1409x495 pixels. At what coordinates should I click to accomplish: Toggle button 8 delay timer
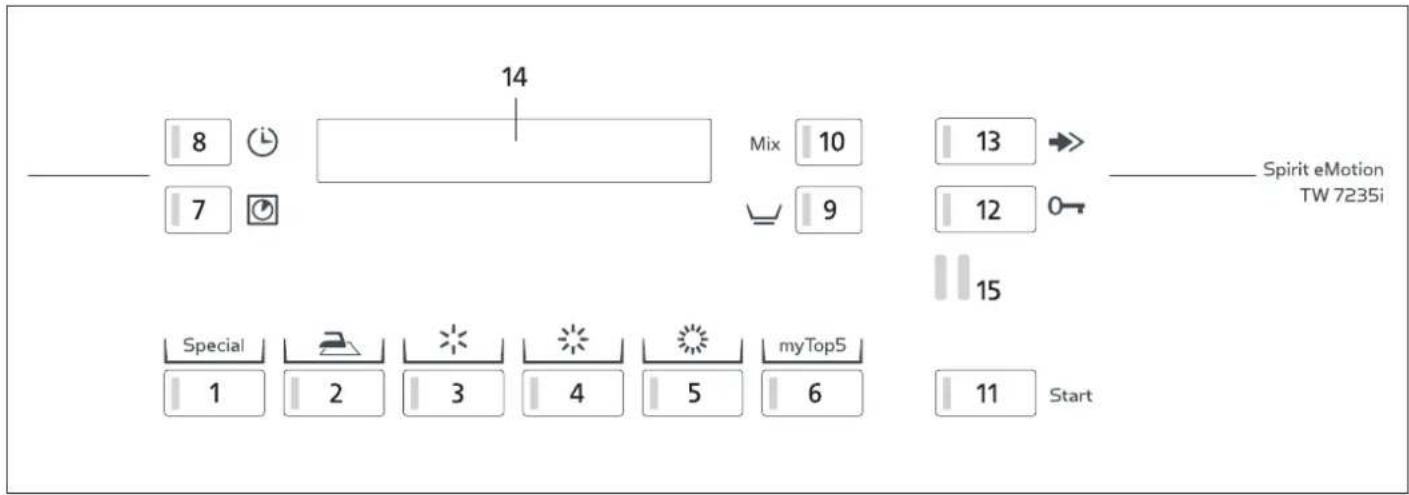(198, 142)
